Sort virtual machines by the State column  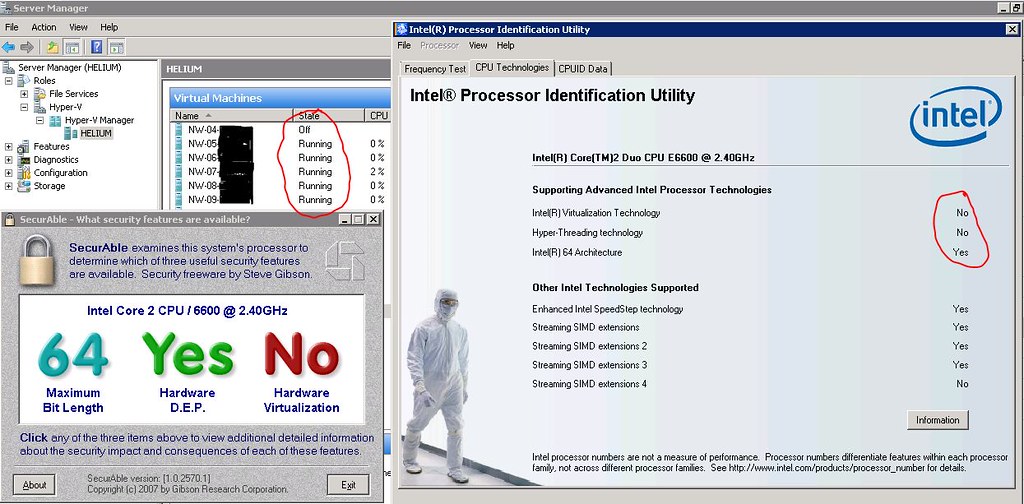click(x=328, y=116)
